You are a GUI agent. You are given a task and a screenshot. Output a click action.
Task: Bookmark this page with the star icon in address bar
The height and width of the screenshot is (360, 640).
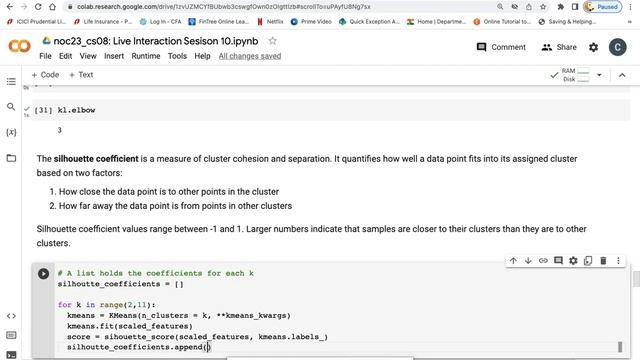(543, 7)
